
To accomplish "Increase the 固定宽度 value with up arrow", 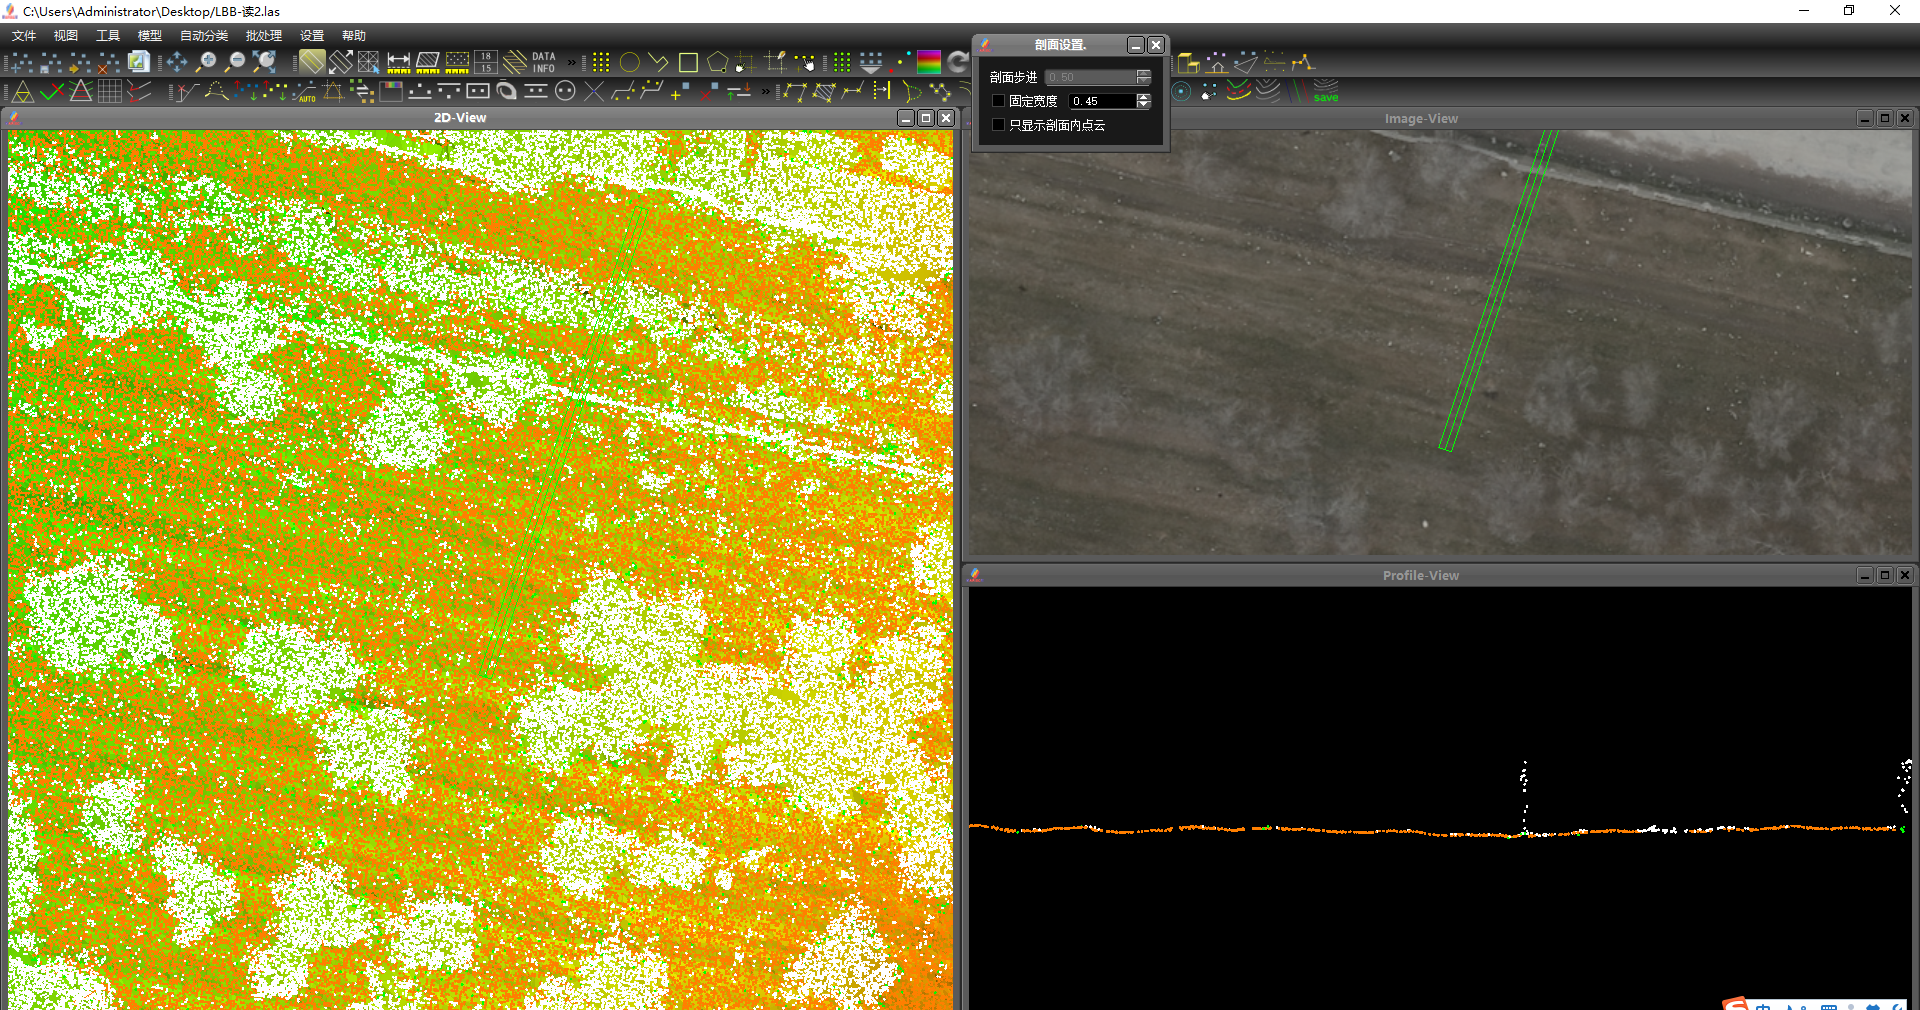I will (x=1144, y=97).
